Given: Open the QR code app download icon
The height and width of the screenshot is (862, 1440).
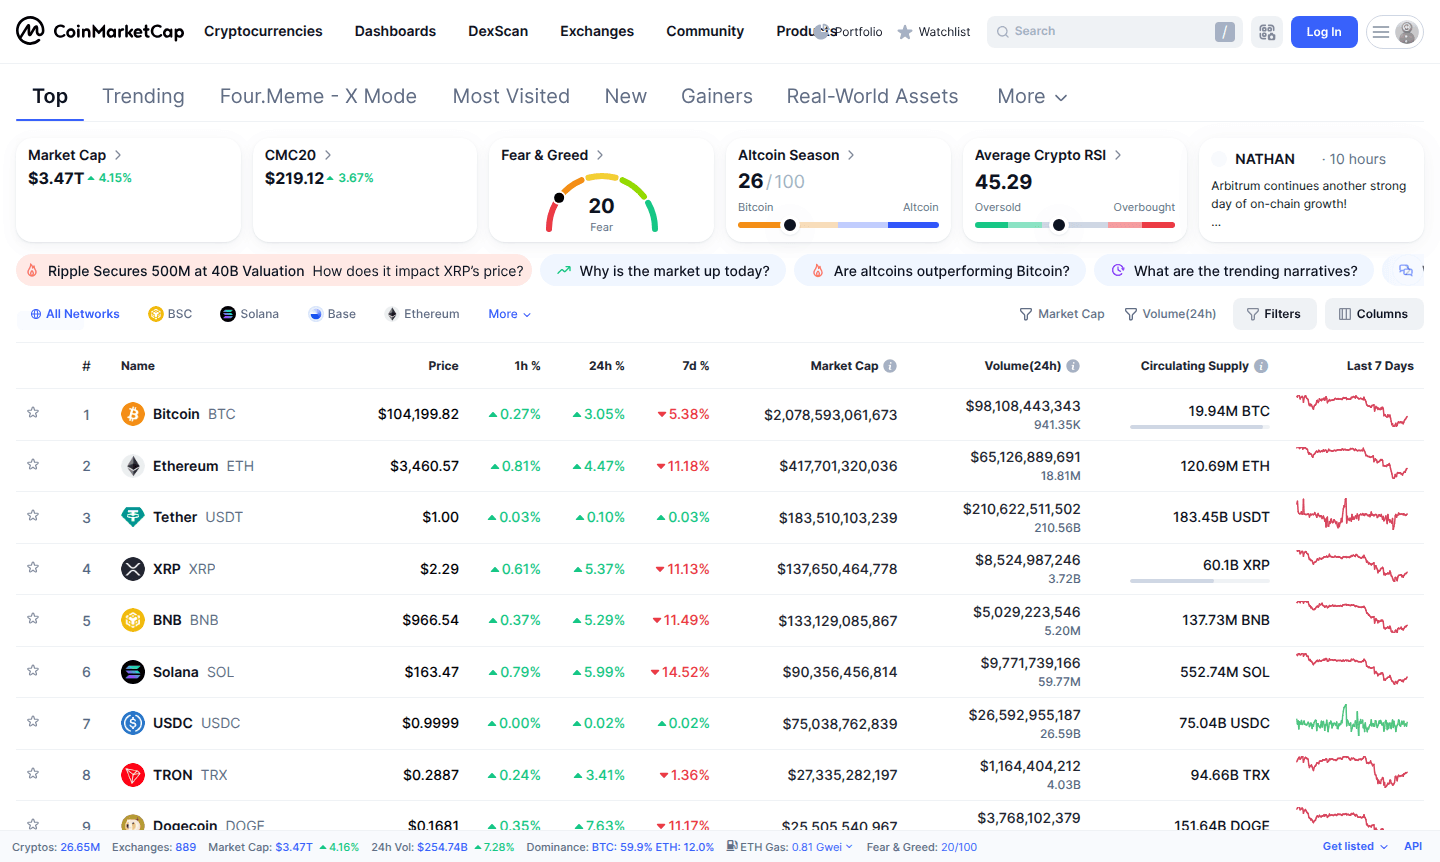Looking at the screenshot, I should [1266, 31].
